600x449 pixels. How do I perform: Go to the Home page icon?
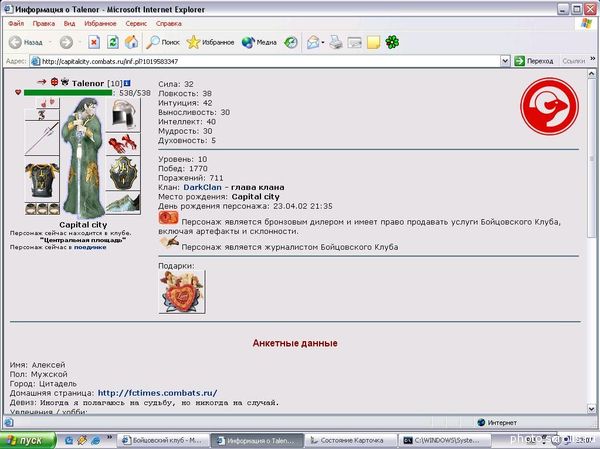pos(131,42)
